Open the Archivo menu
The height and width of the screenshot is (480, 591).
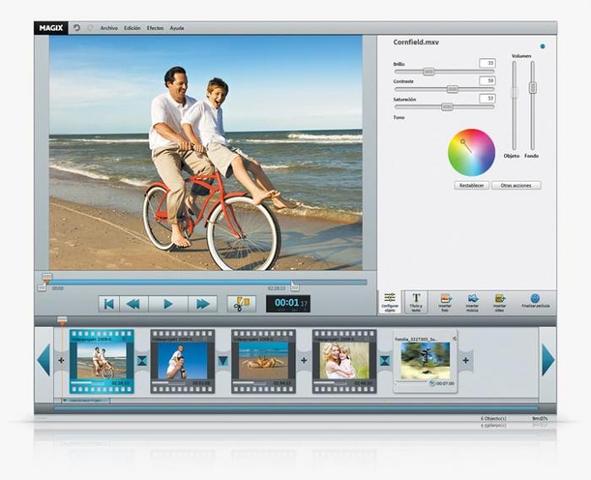pos(109,28)
